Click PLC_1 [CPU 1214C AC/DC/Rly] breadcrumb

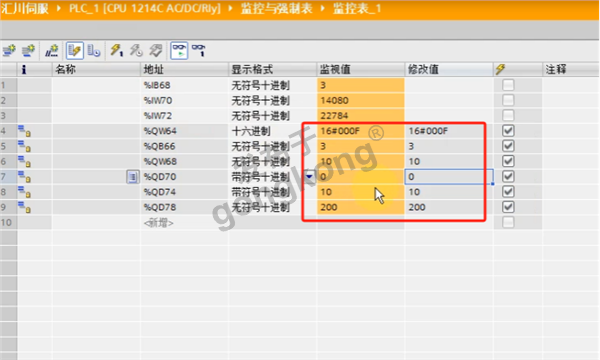click(x=145, y=8)
